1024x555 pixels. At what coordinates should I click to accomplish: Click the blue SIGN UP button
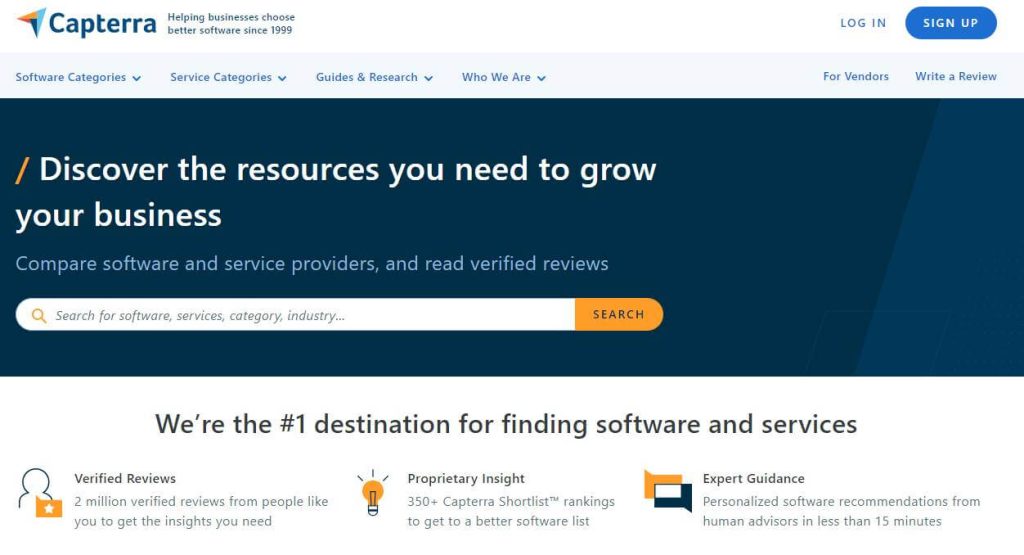pos(951,23)
